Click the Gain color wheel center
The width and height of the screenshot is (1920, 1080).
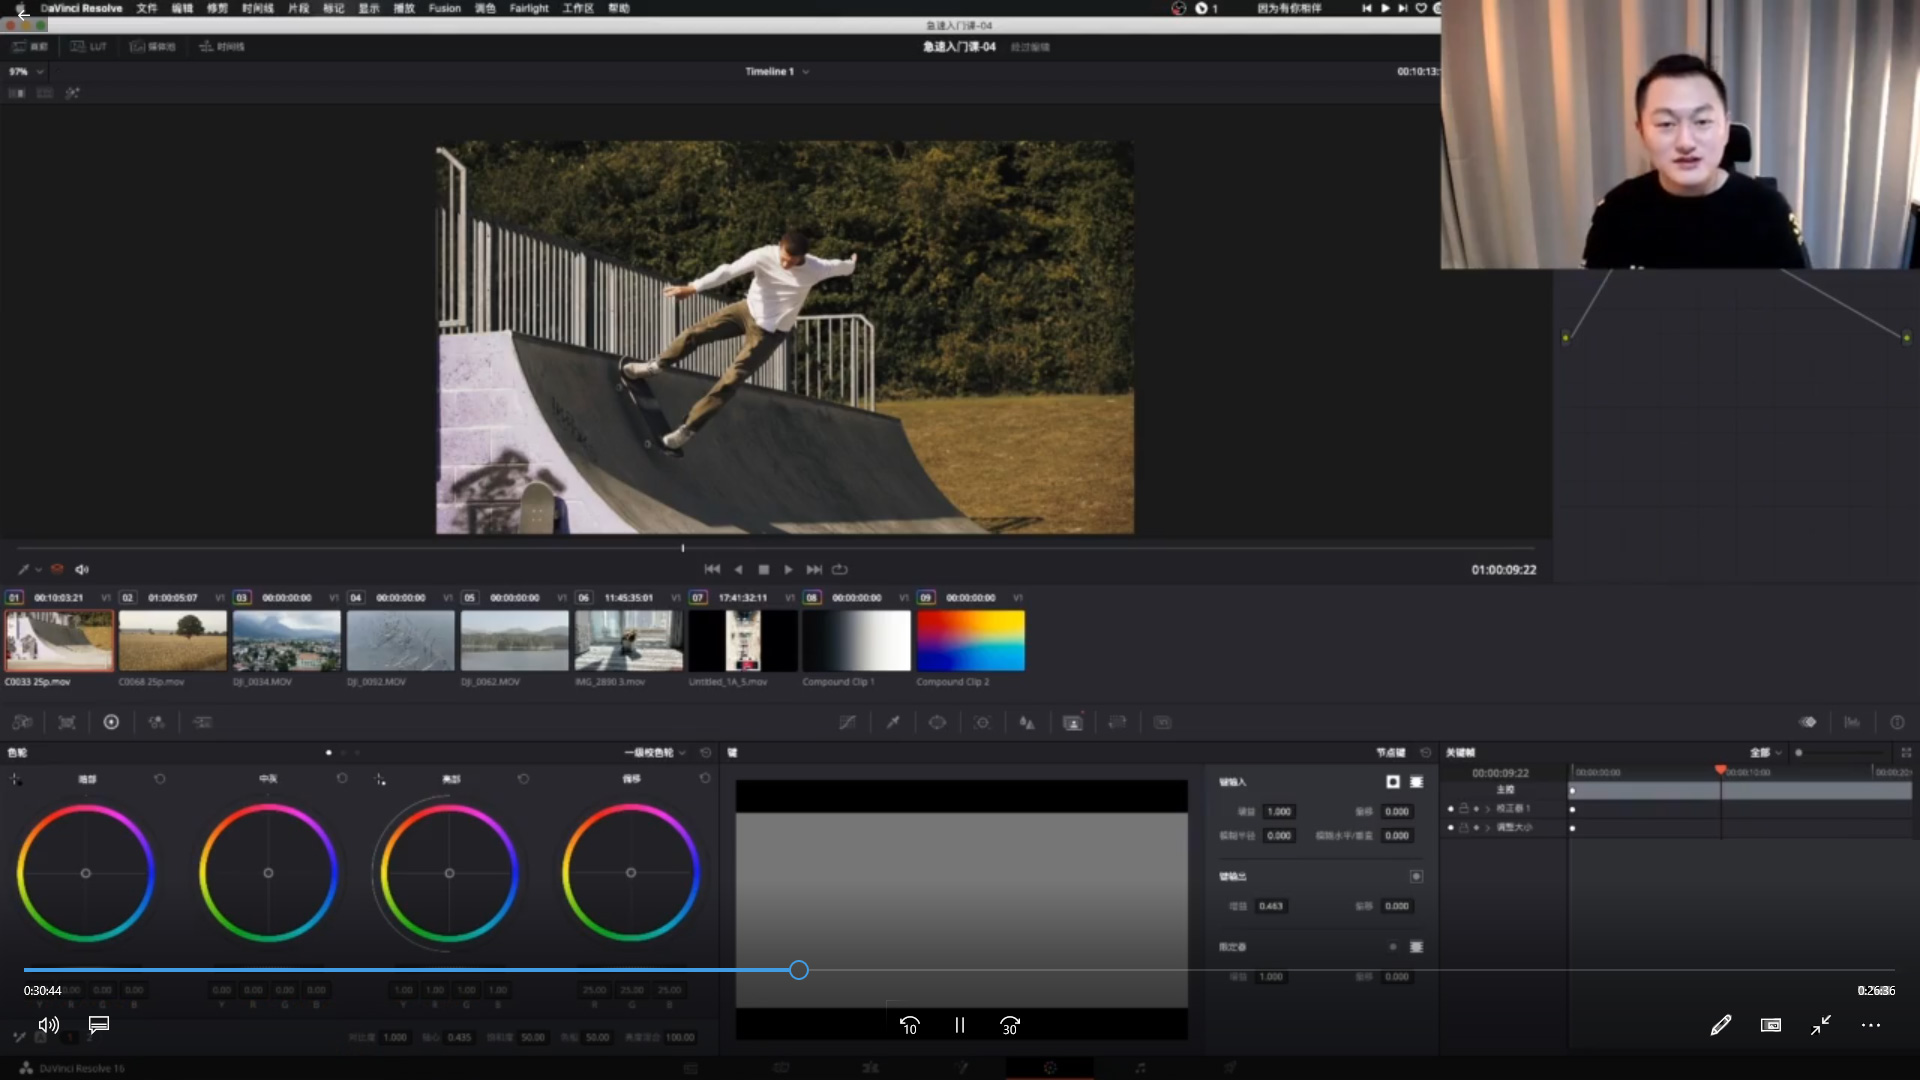(x=449, y=873)
